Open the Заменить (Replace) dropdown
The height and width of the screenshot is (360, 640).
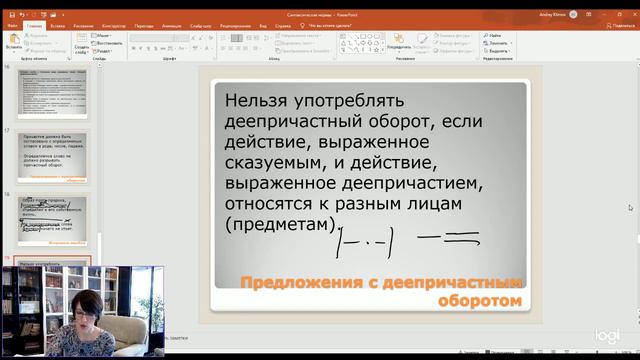point(497,43)
